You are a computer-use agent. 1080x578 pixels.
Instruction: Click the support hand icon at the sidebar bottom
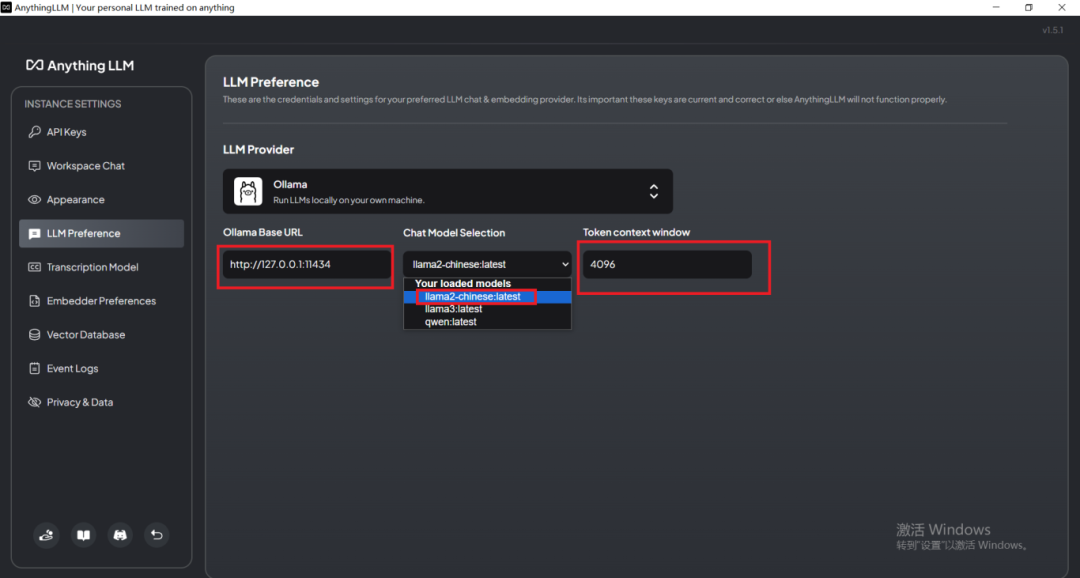pyautogui.click(x=46, y=535)
